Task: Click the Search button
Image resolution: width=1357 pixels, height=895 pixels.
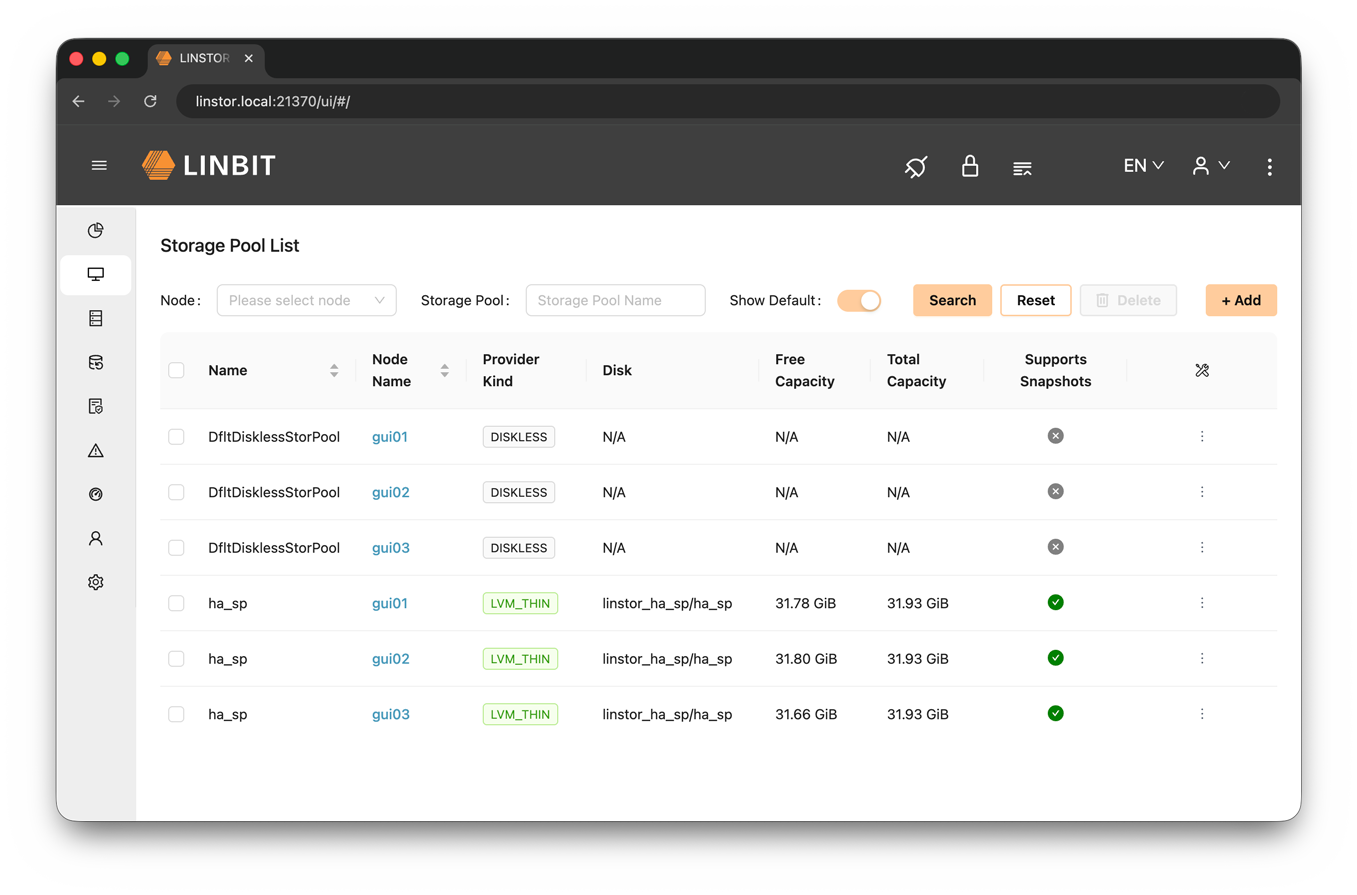Action: [952, 300]
